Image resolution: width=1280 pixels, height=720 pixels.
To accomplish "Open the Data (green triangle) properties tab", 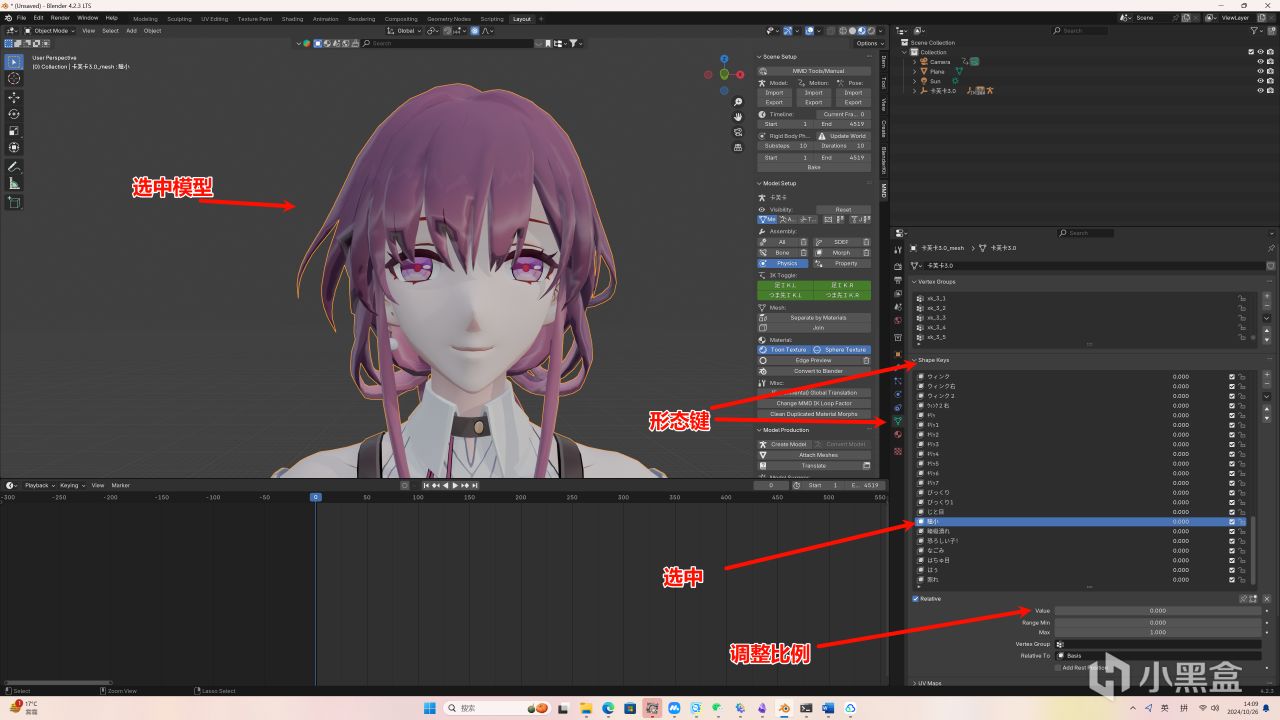I will [897, 422].
